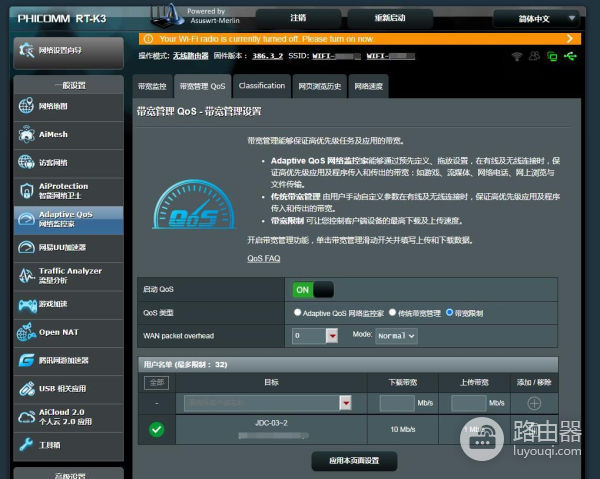Open the network setup wizard icon

pyautogui.click(x=26, y=50)
